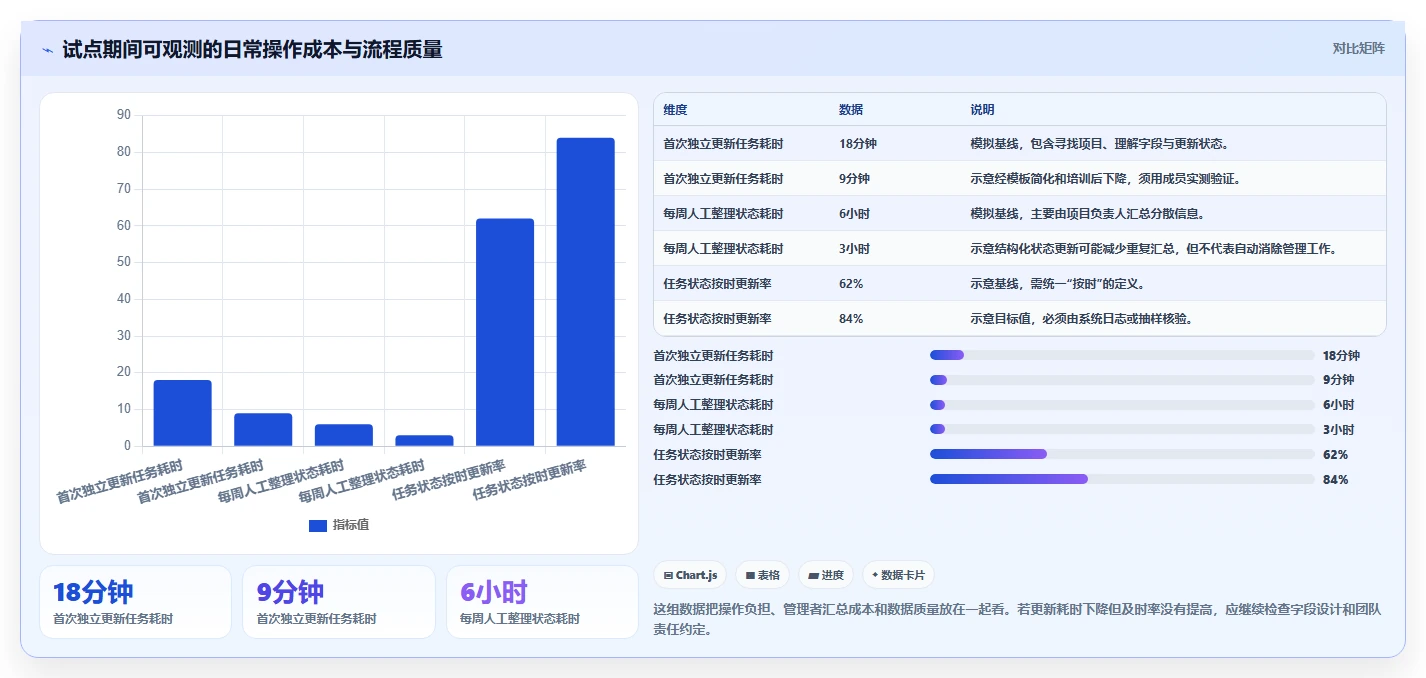The image size is (1426, 678).
Task: Select the 表格 chip
Action: point(762,575)
